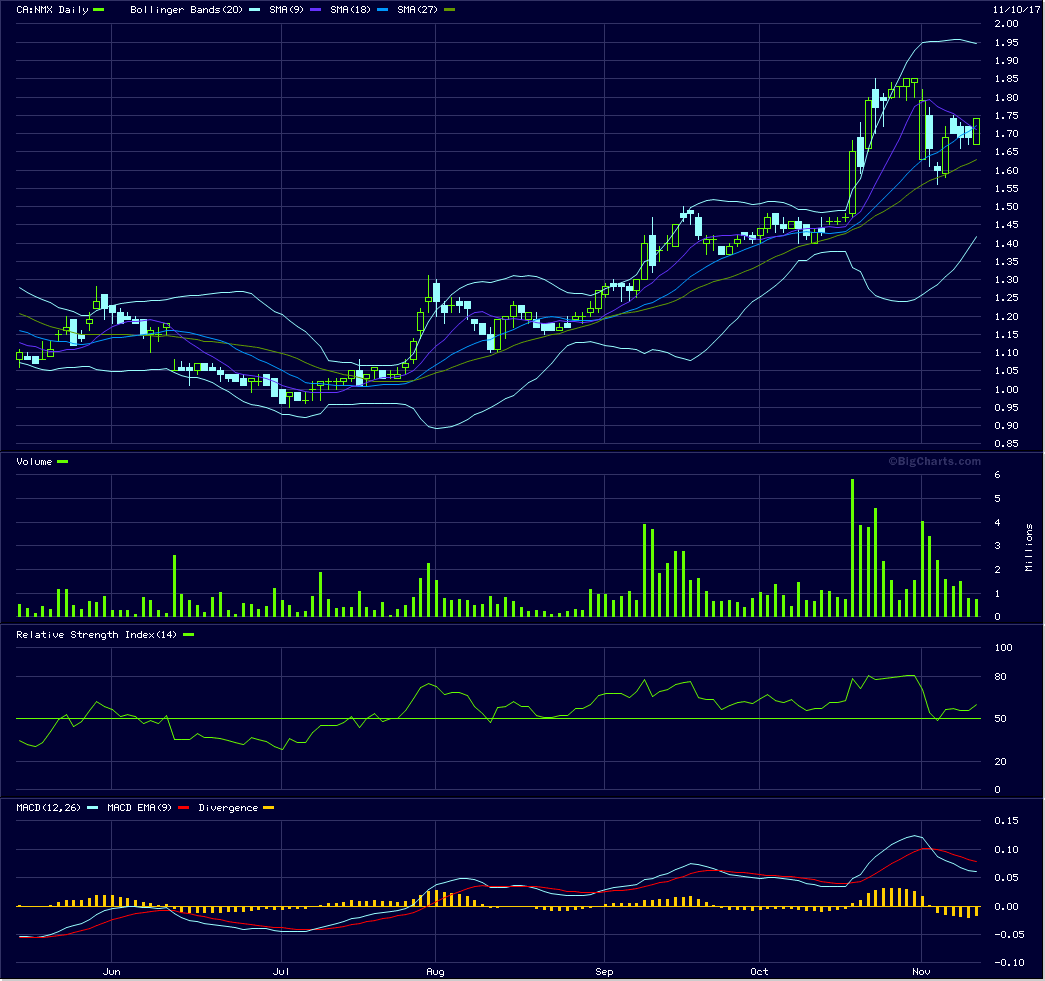Click the cyan Bollinger Bands legend swatch
This screenshot has height=981, width=1045.
point(255,9)
